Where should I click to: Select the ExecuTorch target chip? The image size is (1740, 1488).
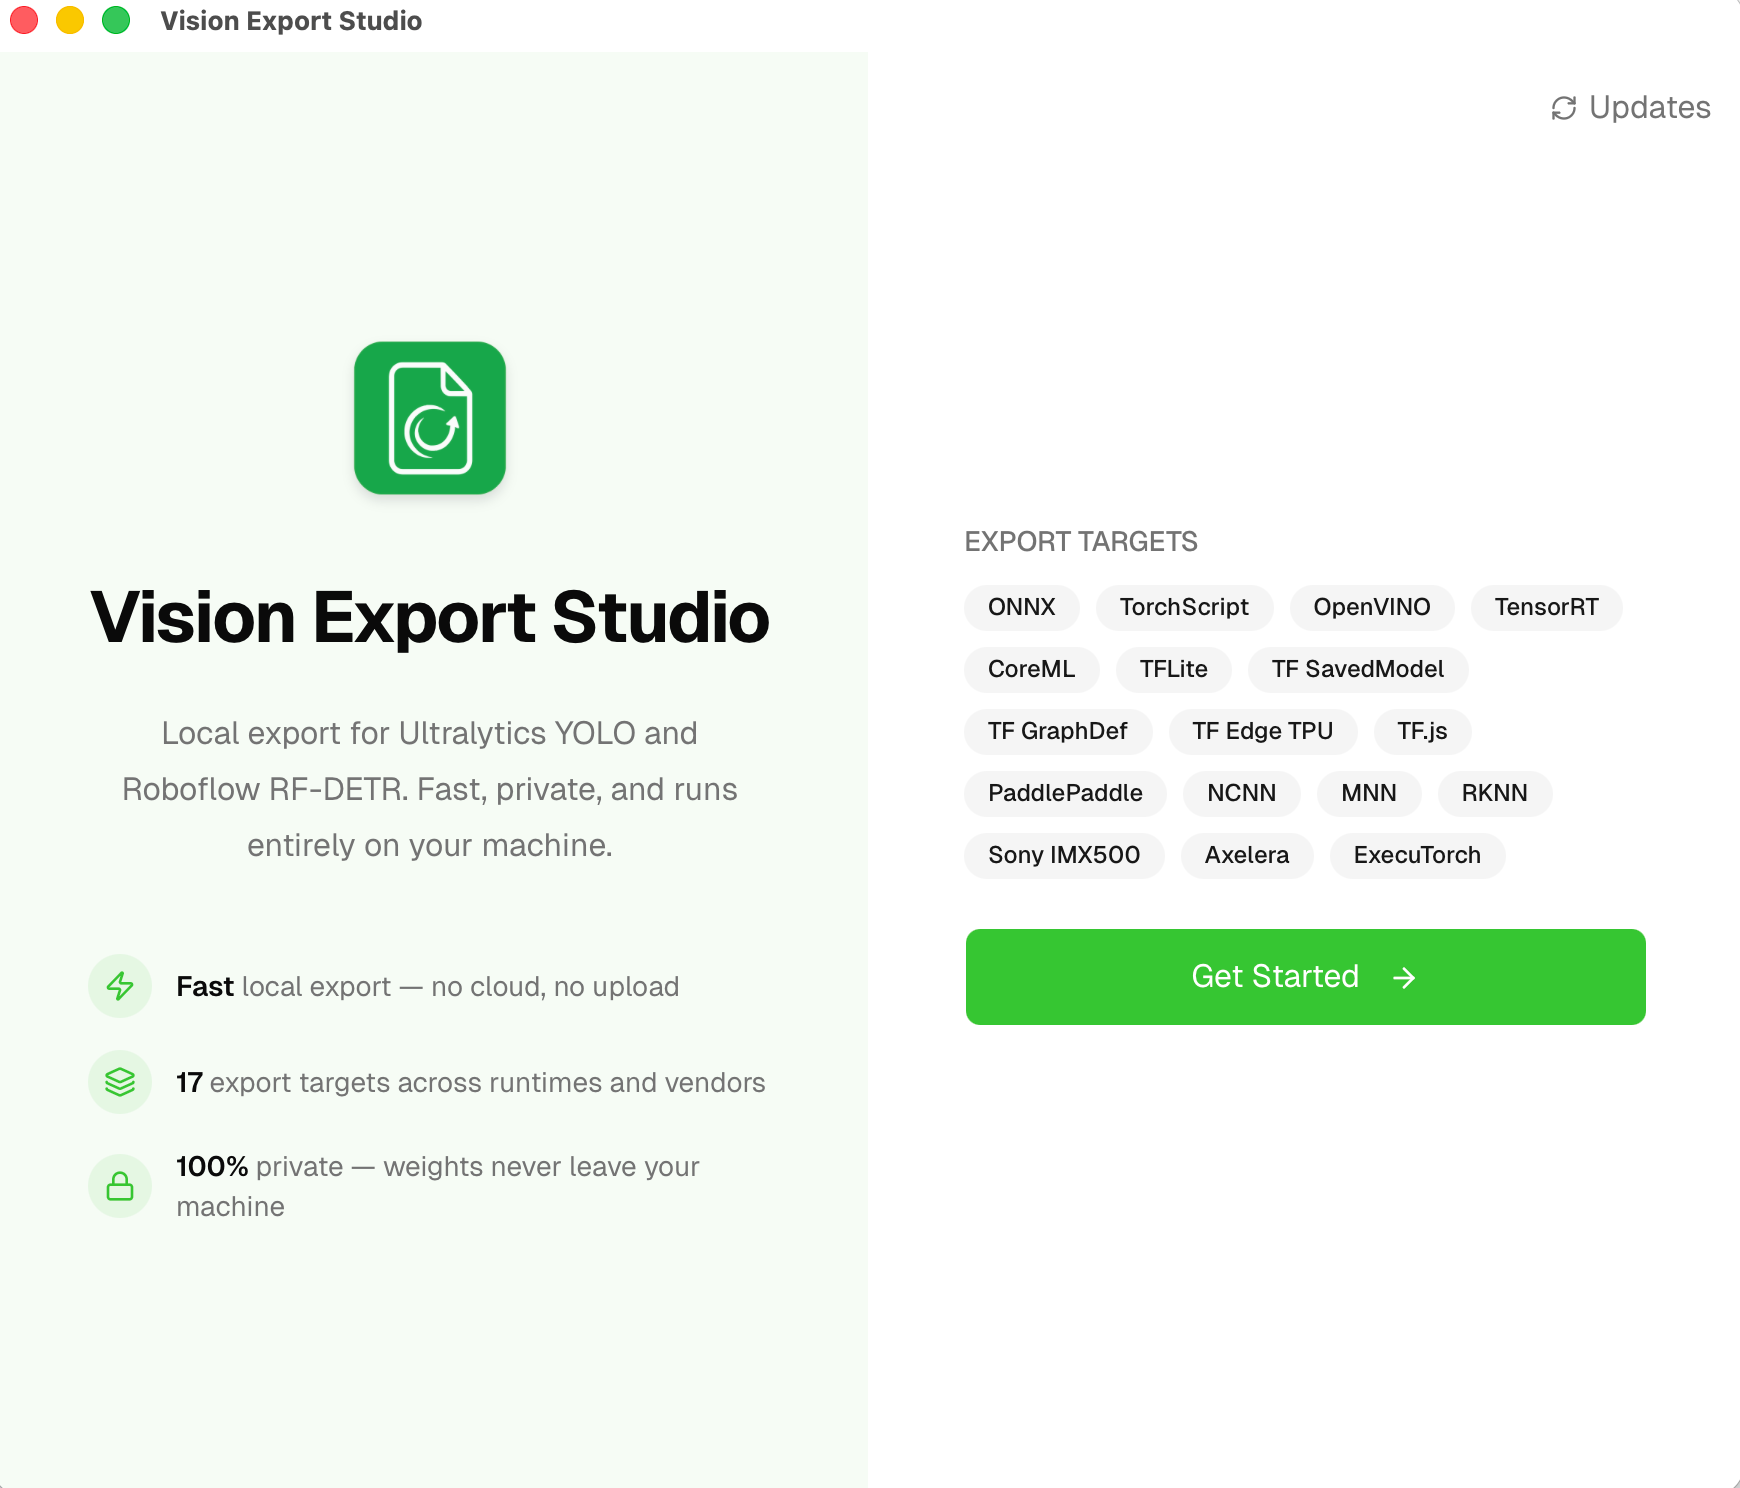click(1417, 855)
